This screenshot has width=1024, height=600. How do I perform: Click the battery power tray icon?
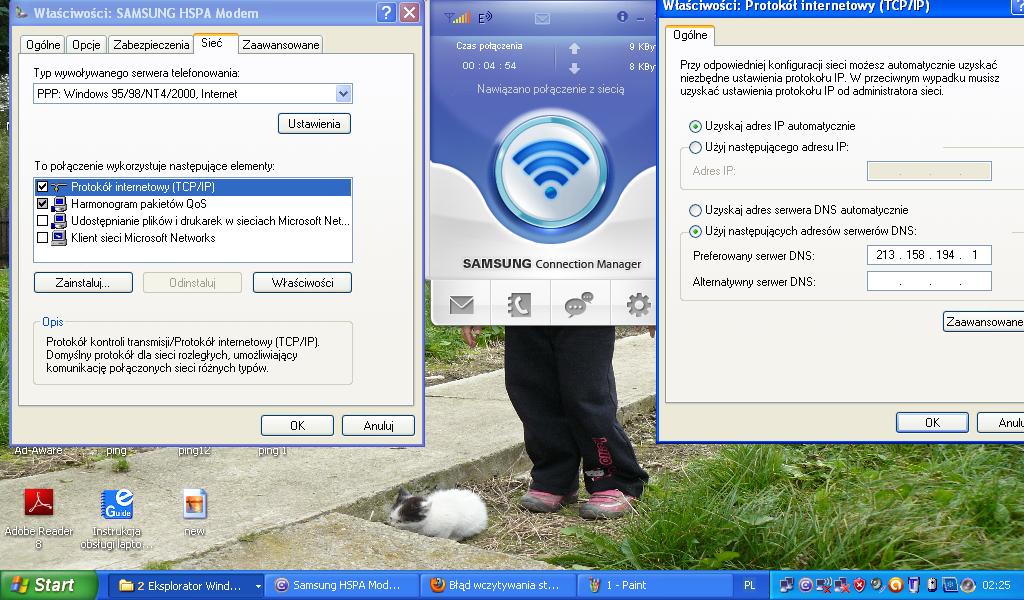[x=933, y=585]
